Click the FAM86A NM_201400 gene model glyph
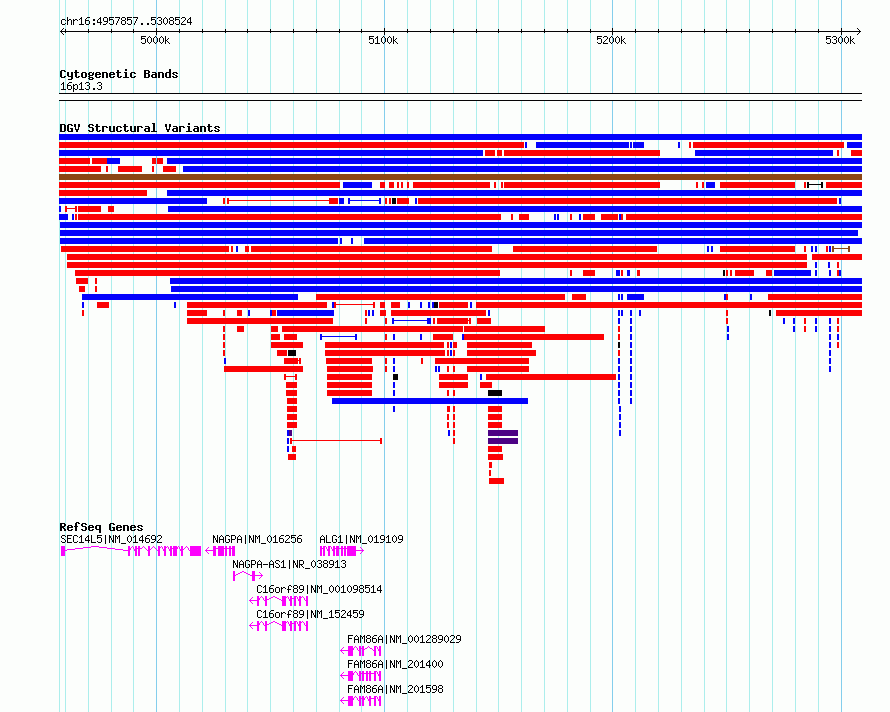This screenshot has width=890, height=712. 360,676
